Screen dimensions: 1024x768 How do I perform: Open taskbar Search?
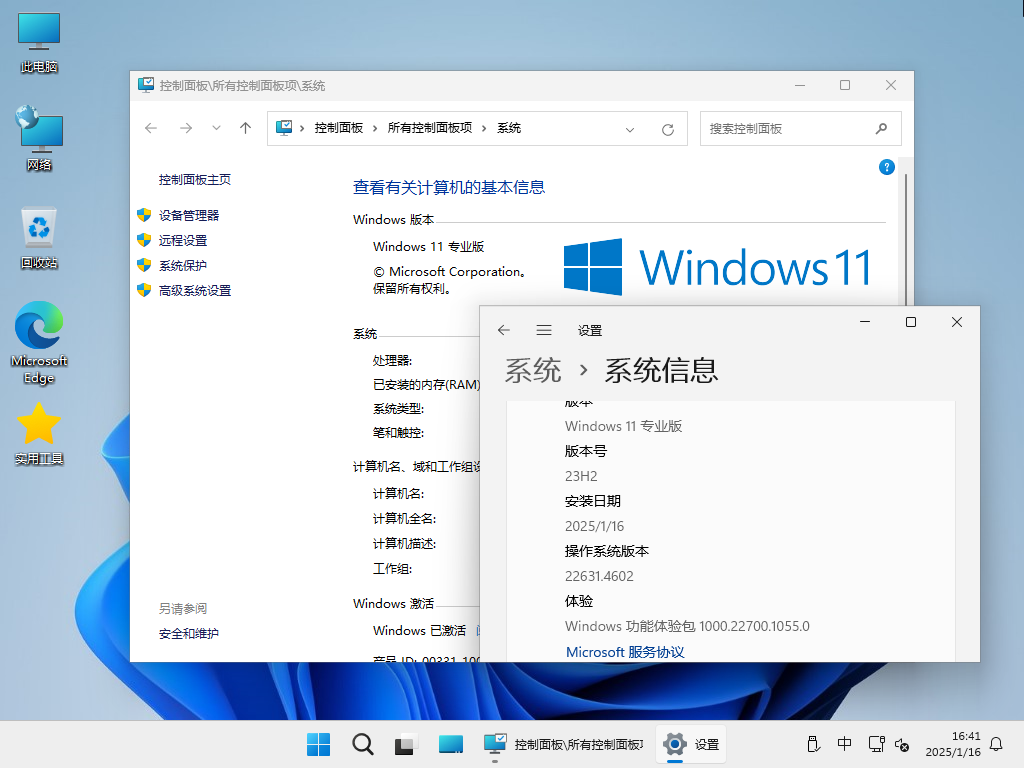point(362,744)
